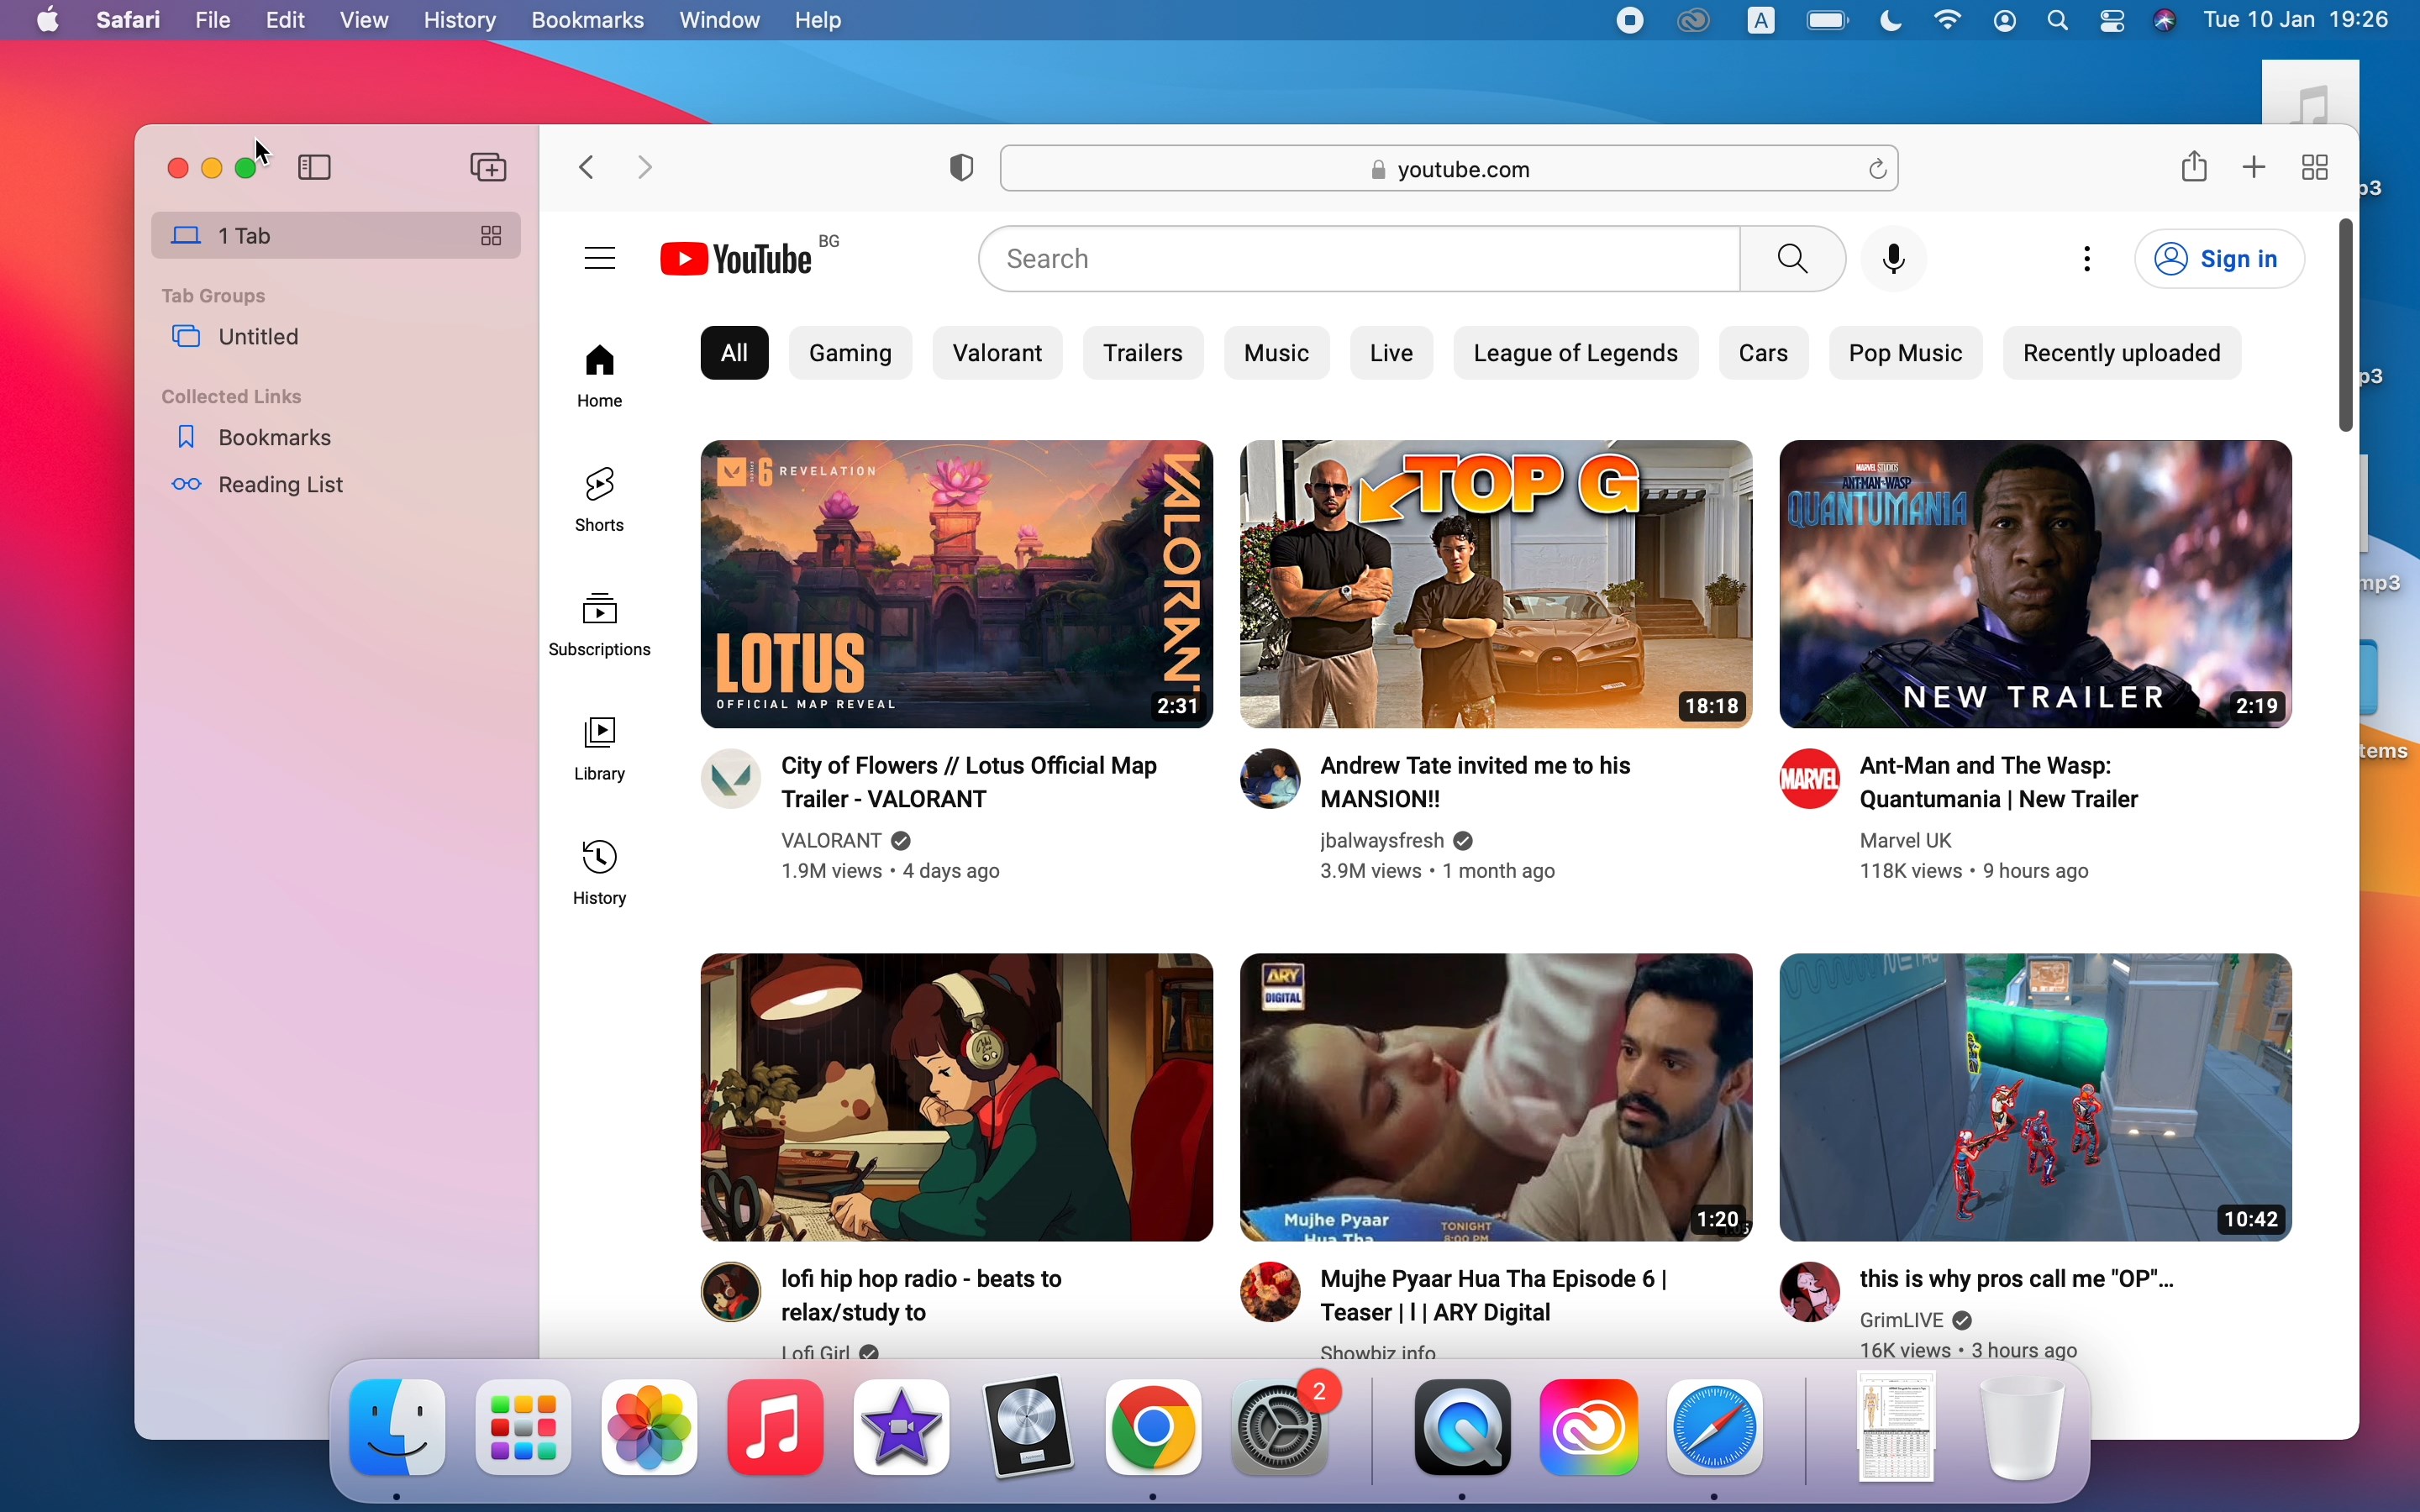Screen dimensions: 2420x1512
Task: Open YouTube History
Action: 600,872
